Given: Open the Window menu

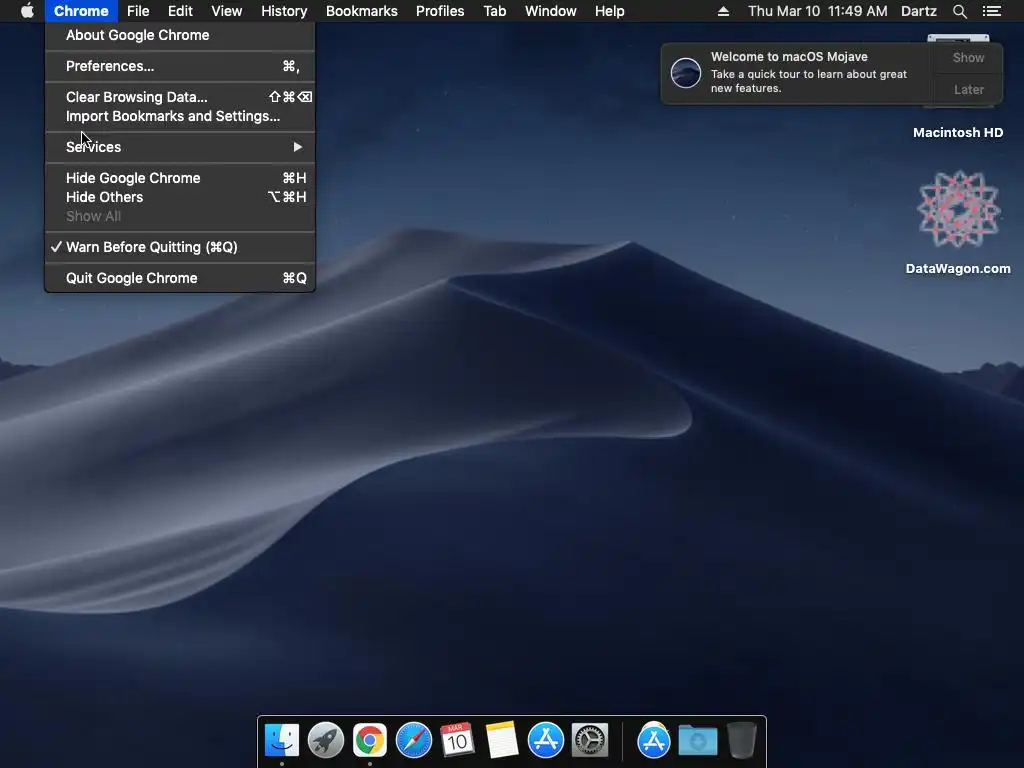Looking at the screenshot, I should 551,11.
